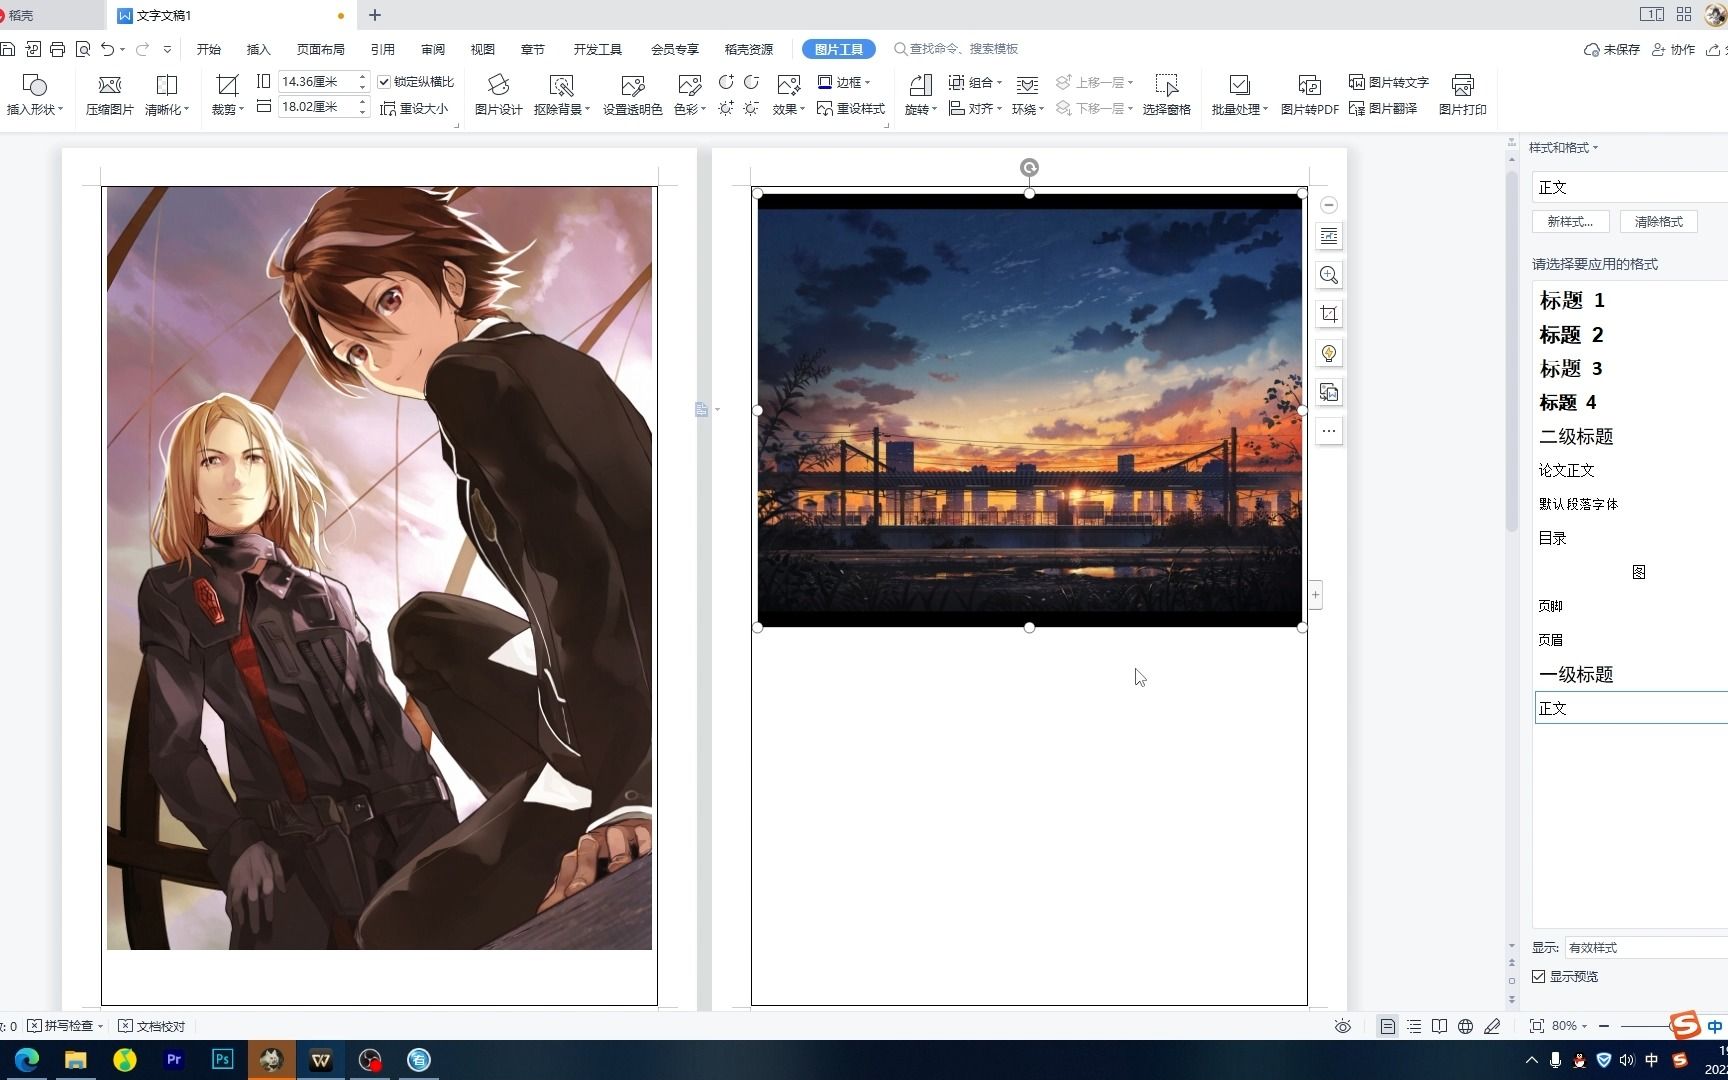Open the 选择窗格 selection pane

tap(1166, 95)
